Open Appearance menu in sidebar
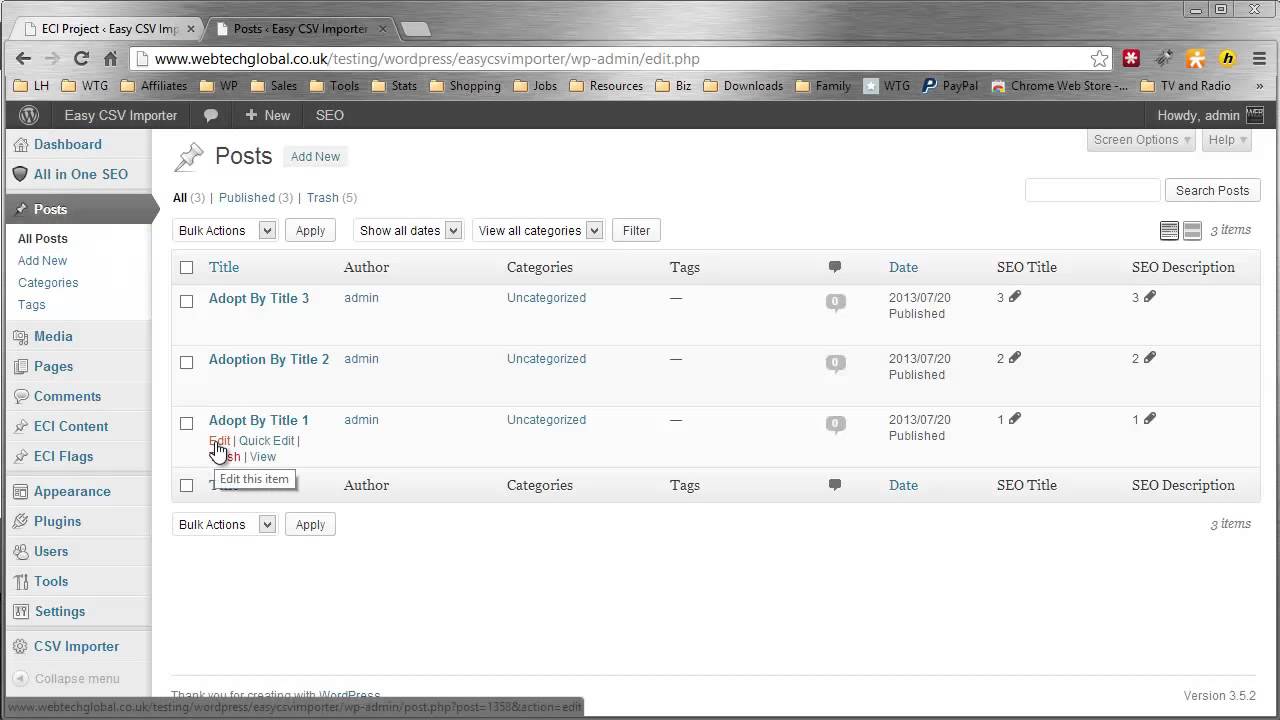 point(72,491)
